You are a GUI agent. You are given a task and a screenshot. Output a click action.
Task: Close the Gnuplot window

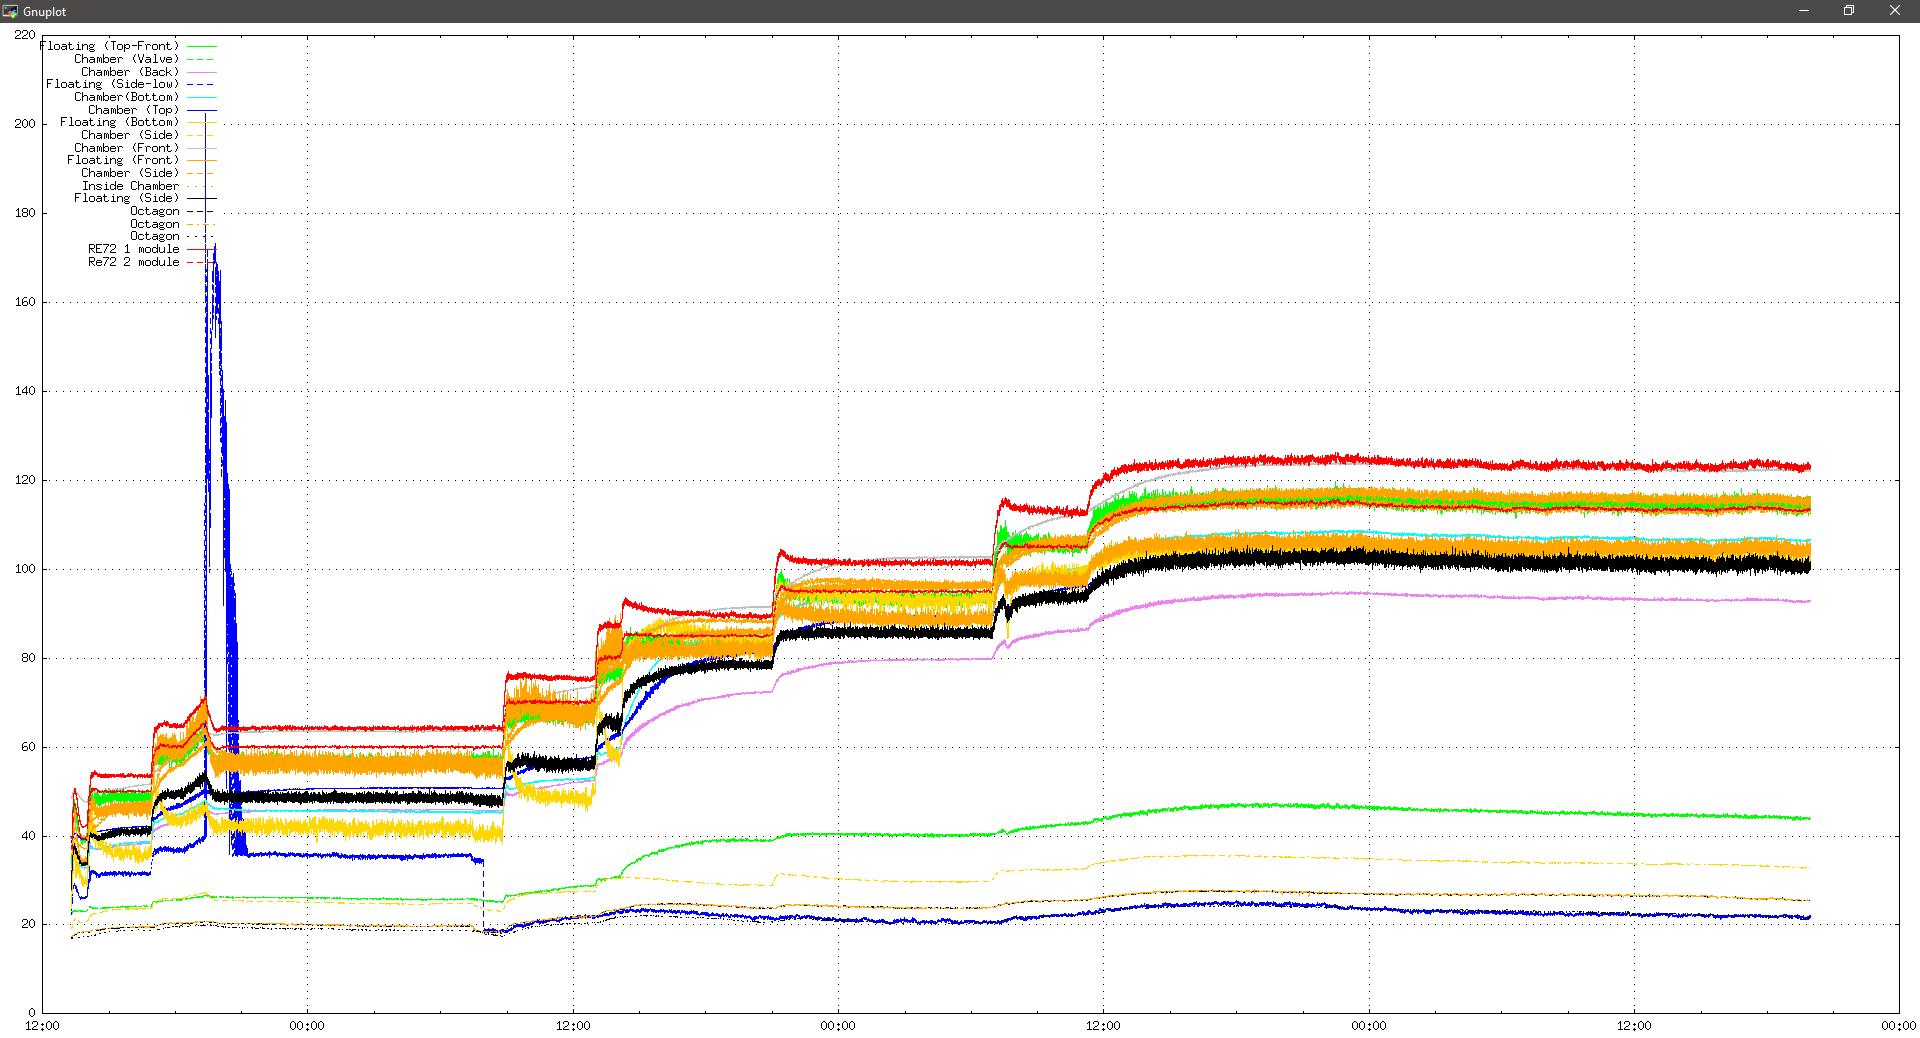pyautogui.click(x=1894, y=11)
